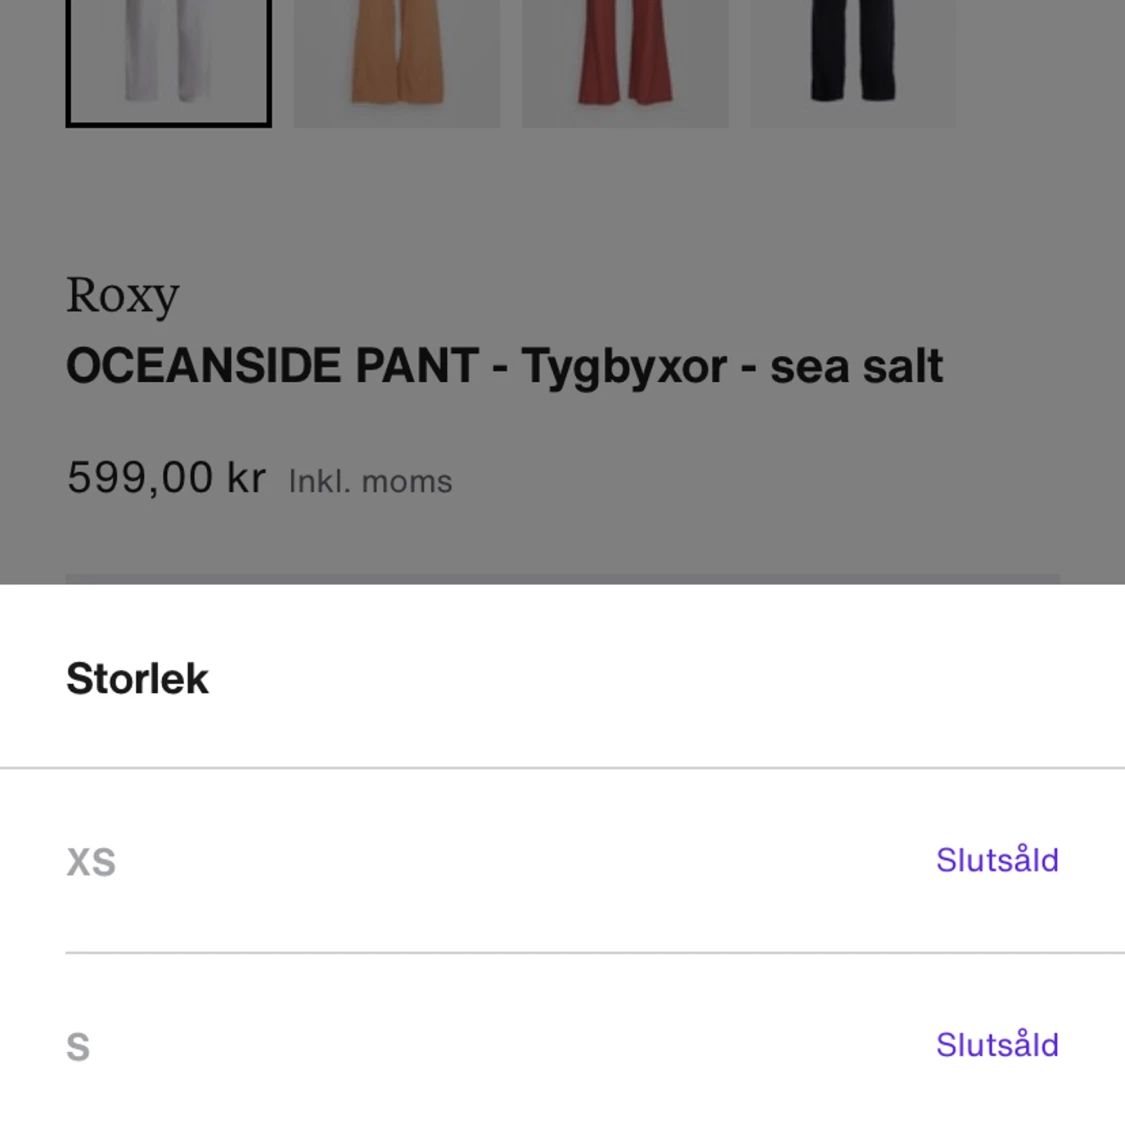Click the word OCEANSIDE in the title

coord(204,366)
